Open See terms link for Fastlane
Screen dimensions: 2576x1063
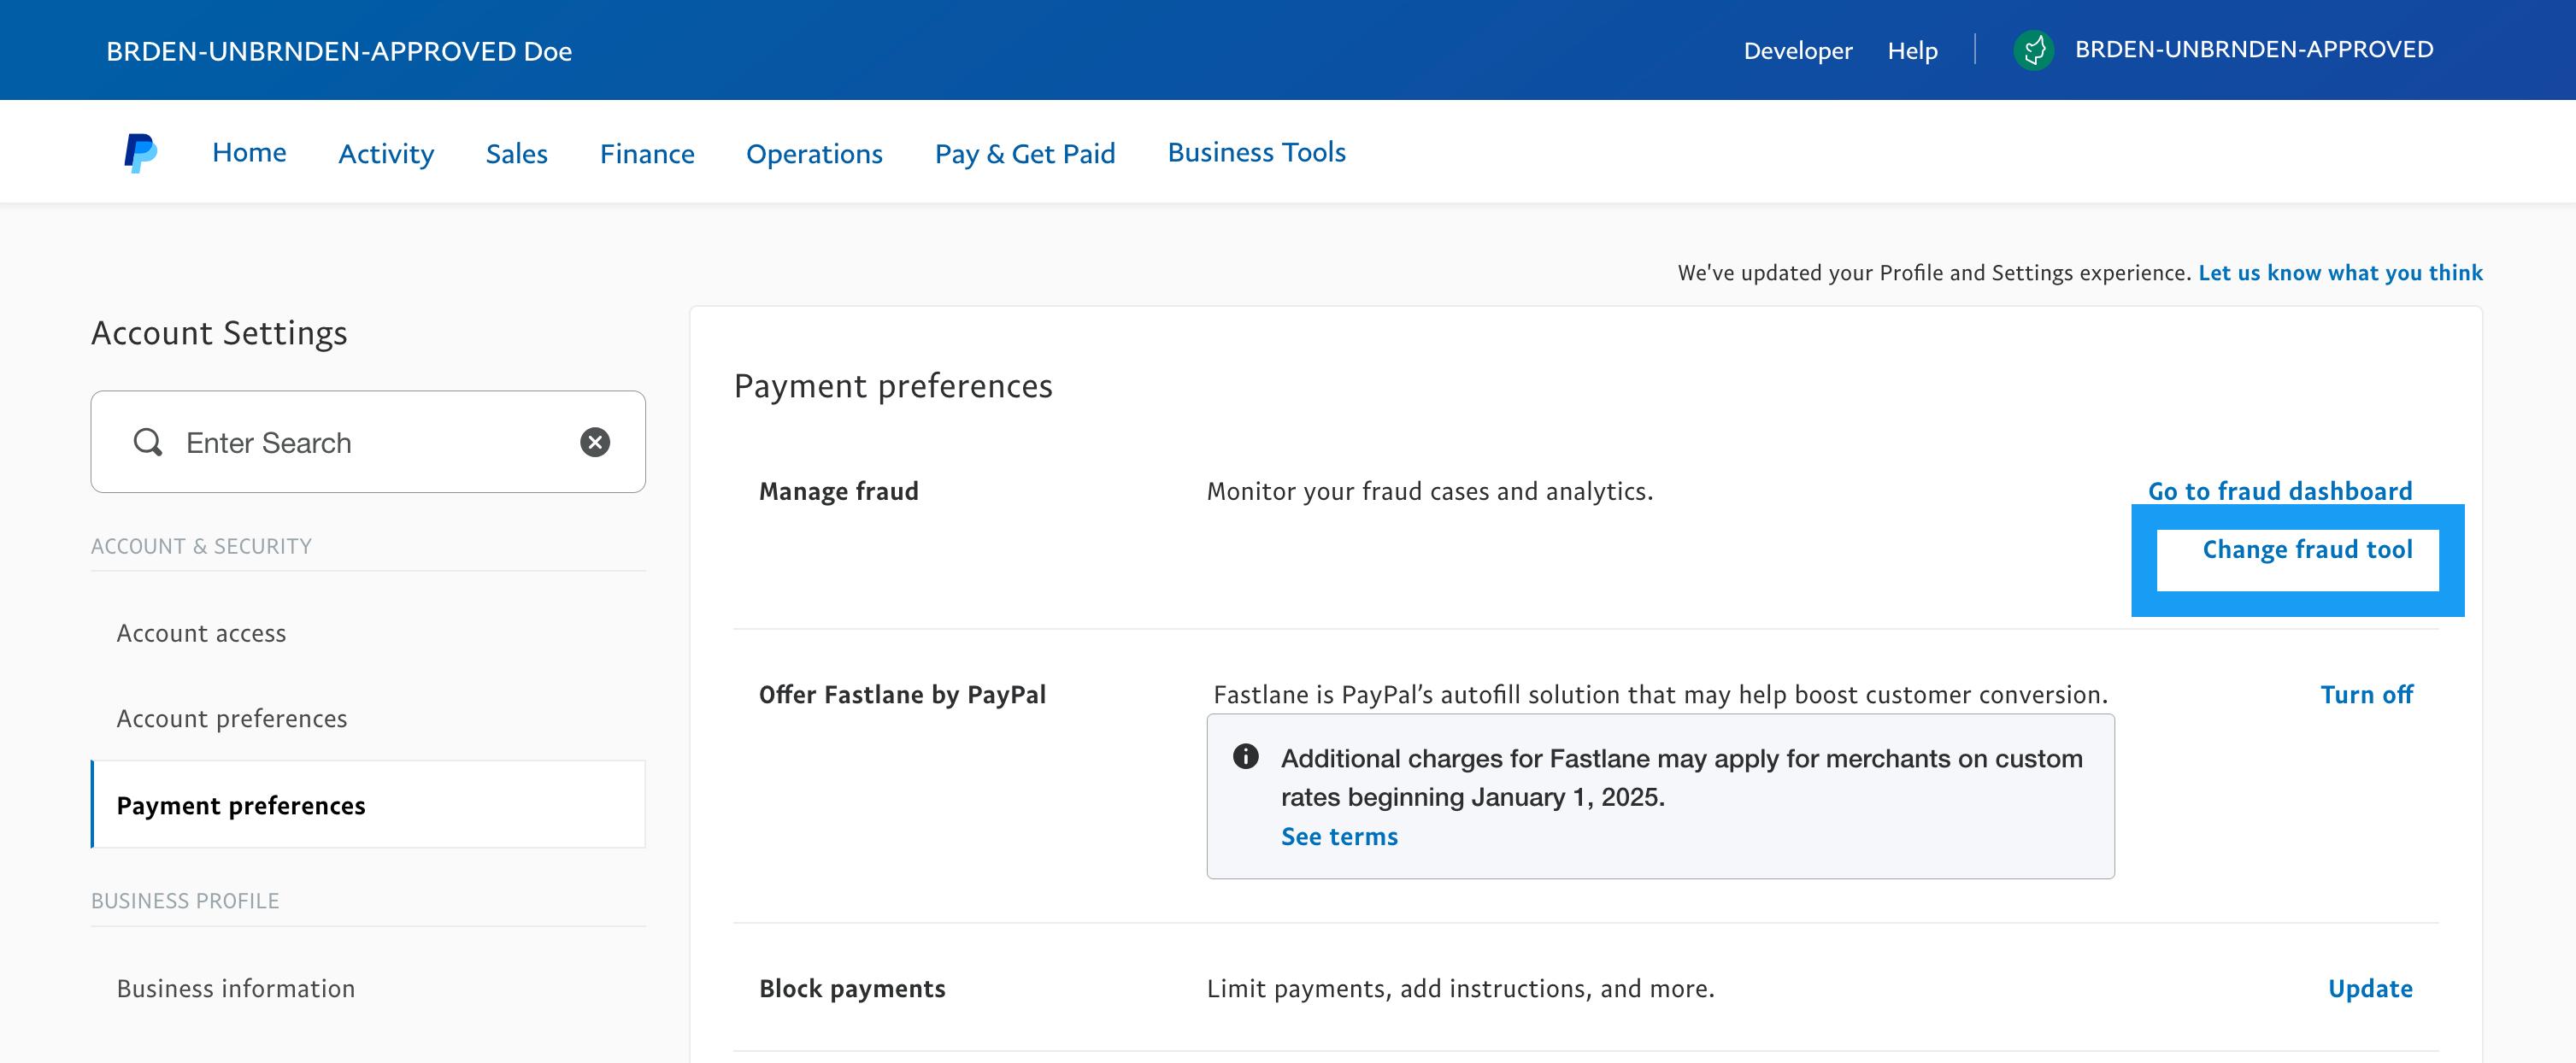[1339, 837]
